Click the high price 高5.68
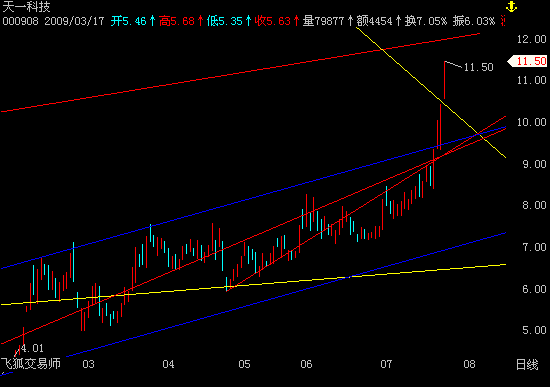 [x=176, y=21]
